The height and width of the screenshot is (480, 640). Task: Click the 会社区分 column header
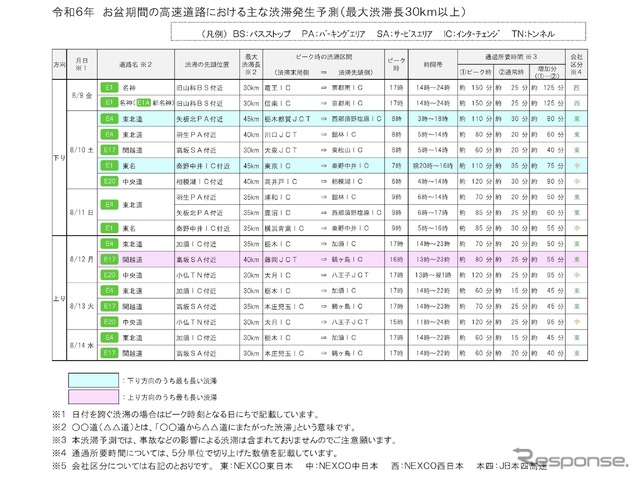click(x=576, y=64)
